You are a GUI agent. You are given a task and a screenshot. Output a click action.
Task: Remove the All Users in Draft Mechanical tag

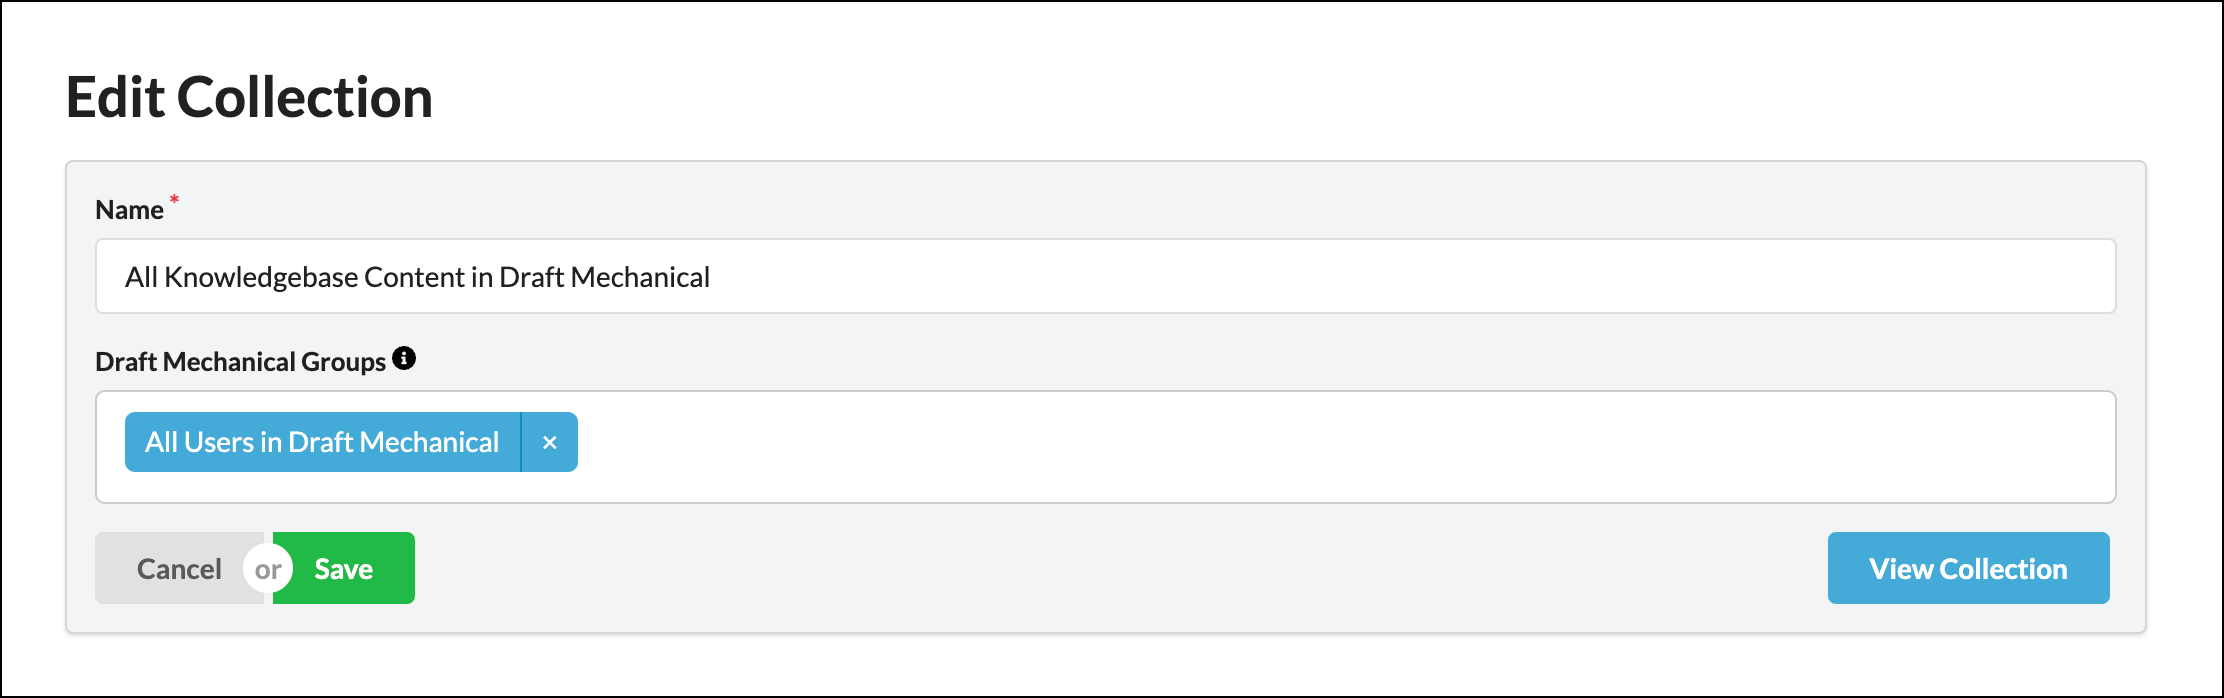[x=549, y=442]
